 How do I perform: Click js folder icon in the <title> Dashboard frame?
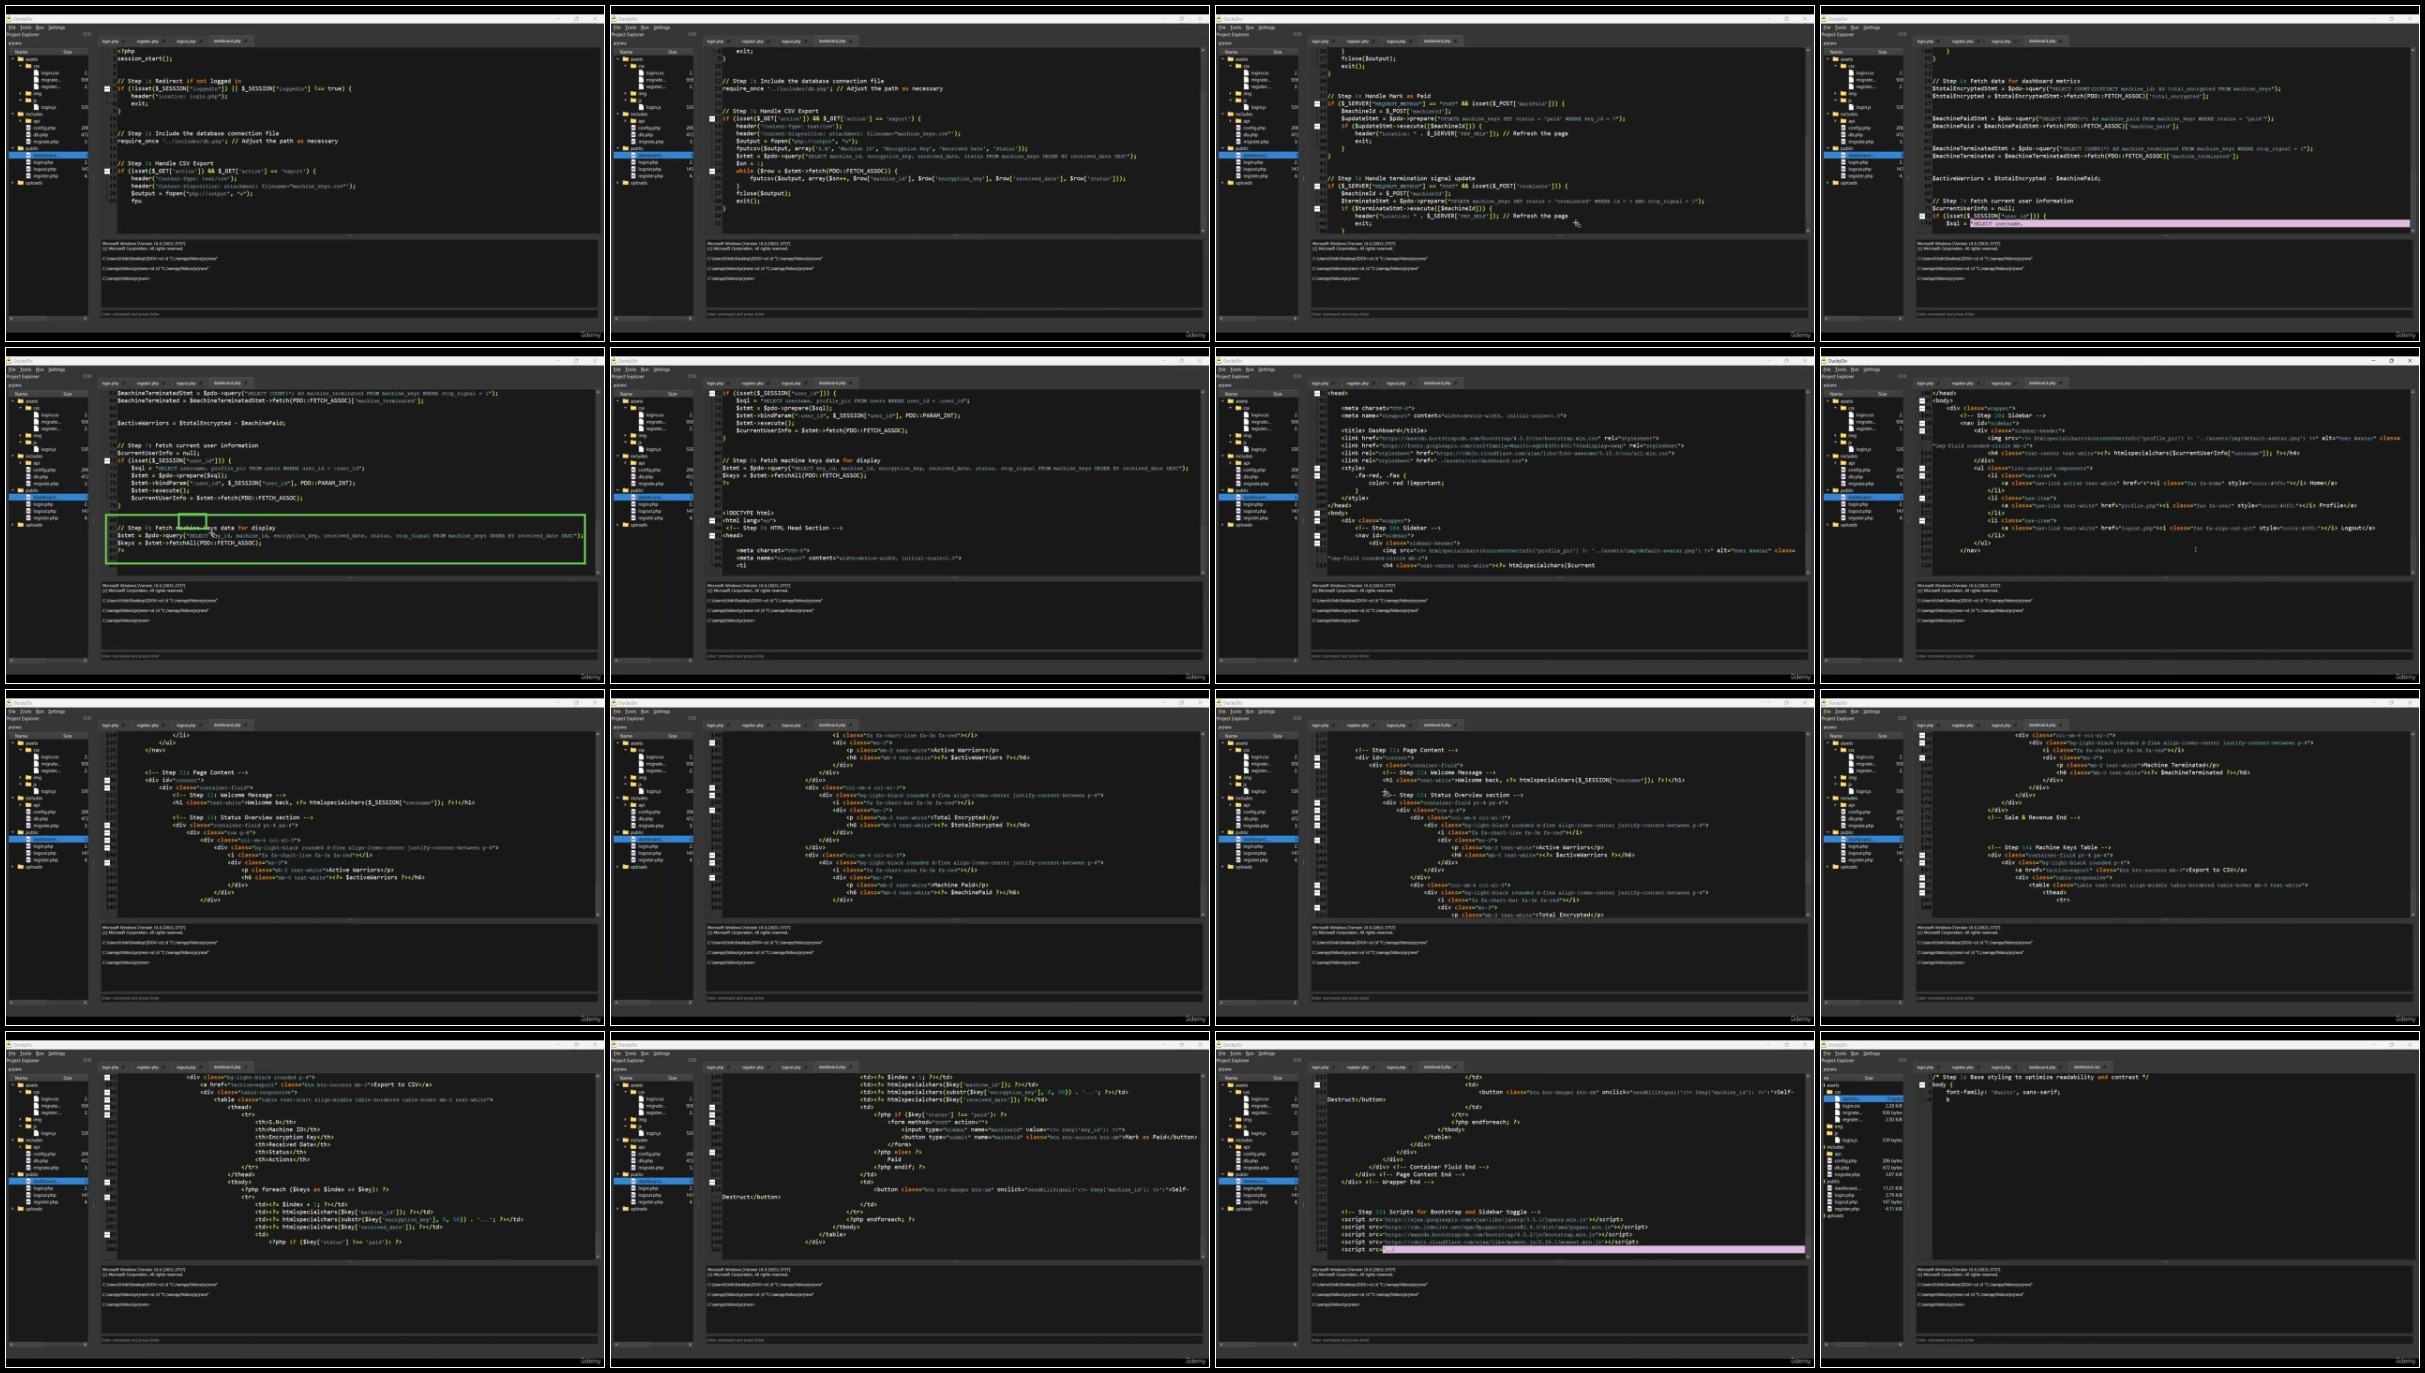pos(1239,442)
